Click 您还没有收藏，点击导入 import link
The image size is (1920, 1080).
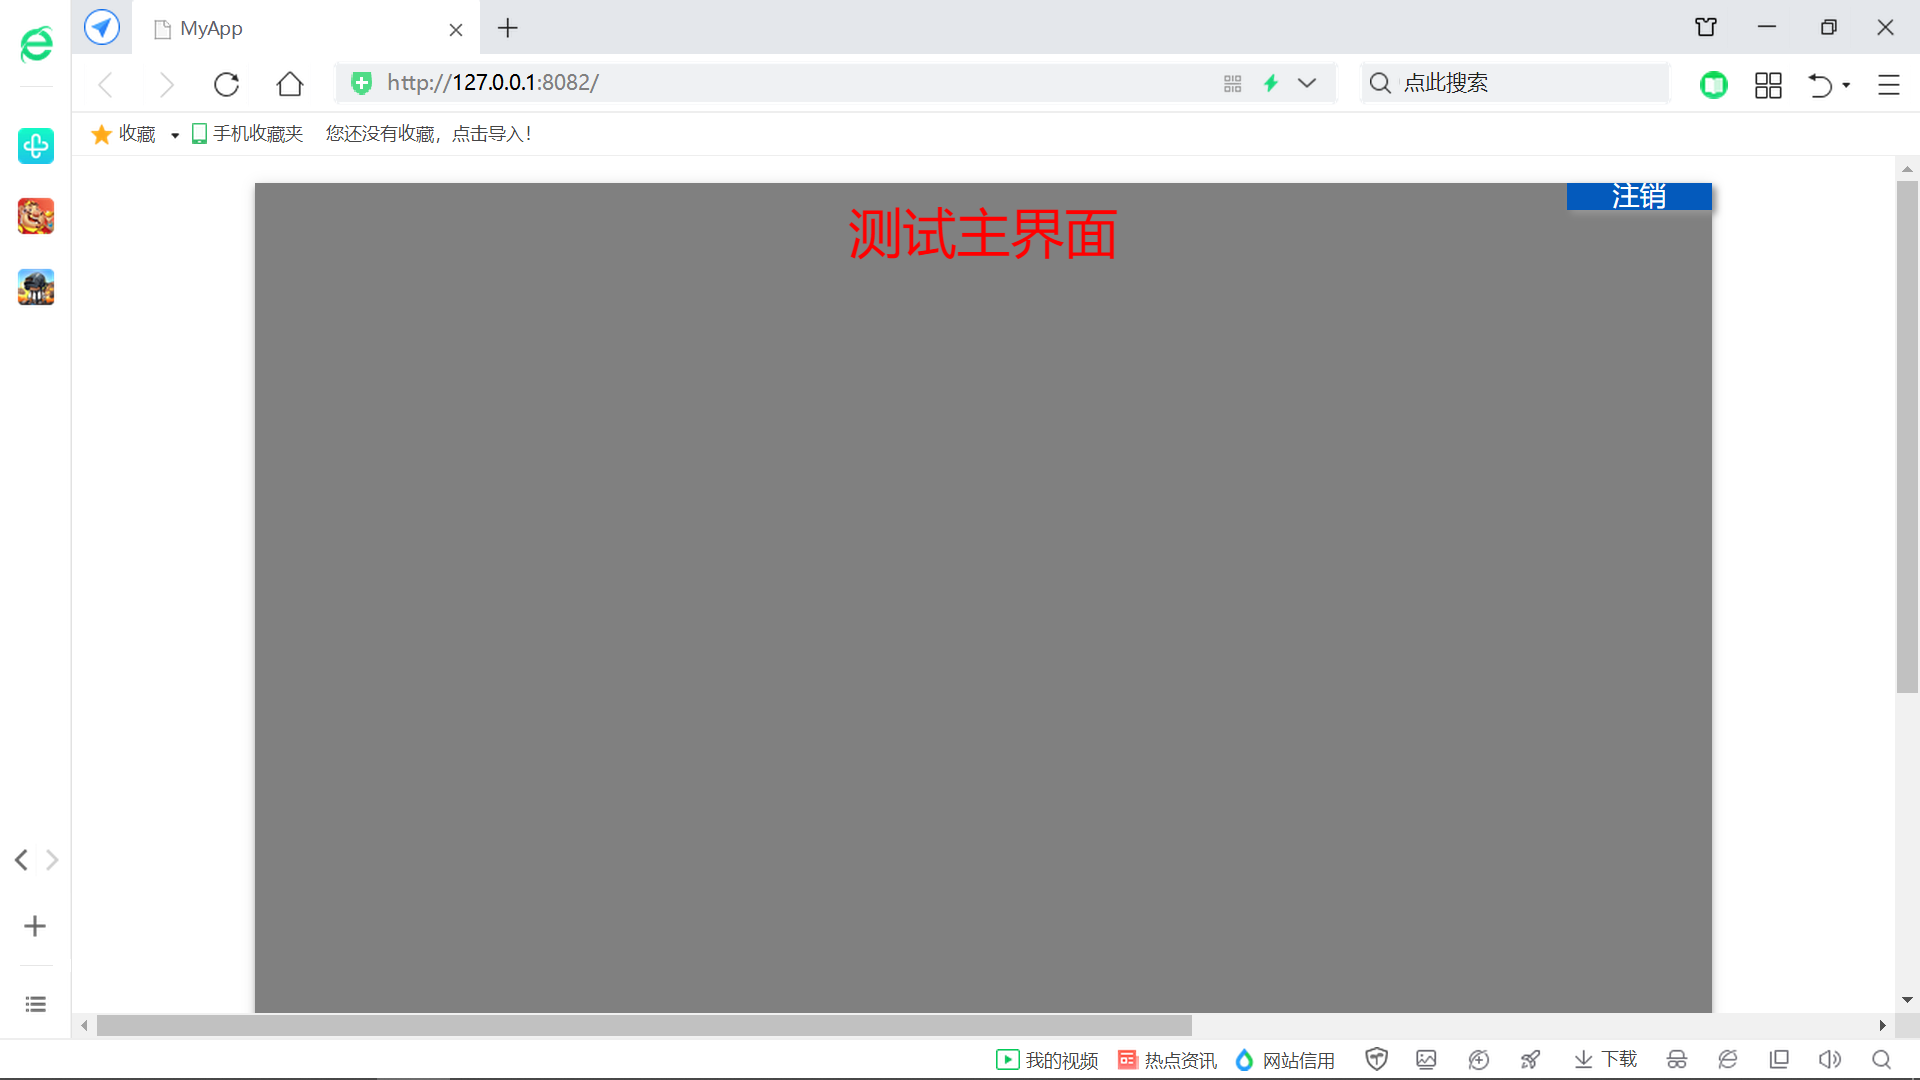(x=428, y=133)
